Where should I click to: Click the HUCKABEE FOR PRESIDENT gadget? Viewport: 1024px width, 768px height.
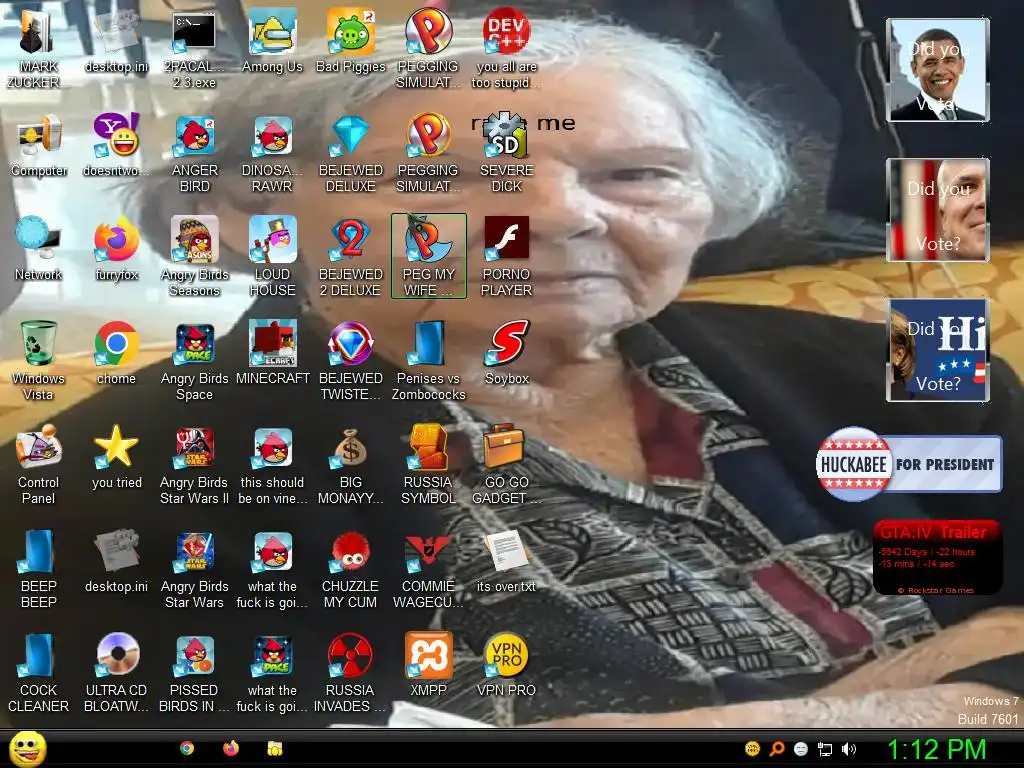pyautogui.click(x=909, y=464)
